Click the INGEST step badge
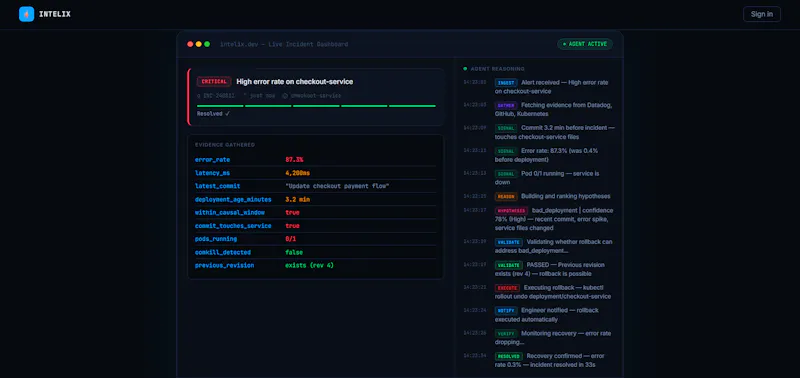The height and width of the screenshot is (378, 800). click(506, 83)
